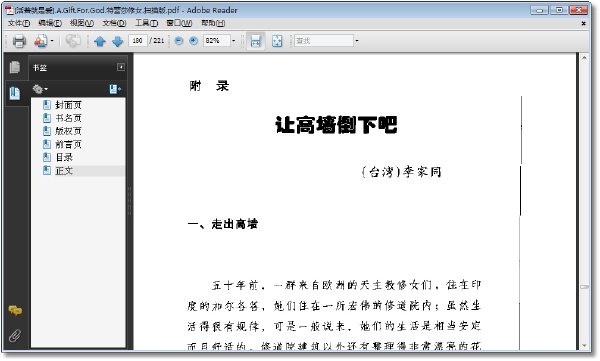Select the 版权页 bookmark
Viewport: 600px width, 361px height.
(68, 131)
